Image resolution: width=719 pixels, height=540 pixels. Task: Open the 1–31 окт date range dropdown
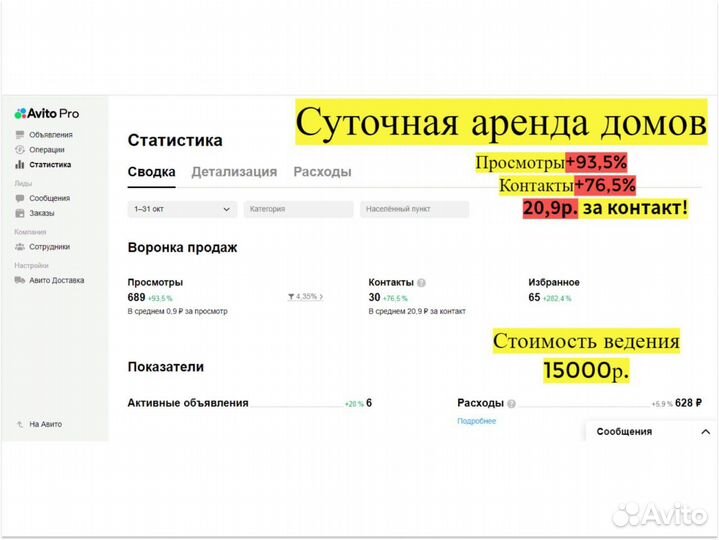pyautogui.click(x=182, y=209)
